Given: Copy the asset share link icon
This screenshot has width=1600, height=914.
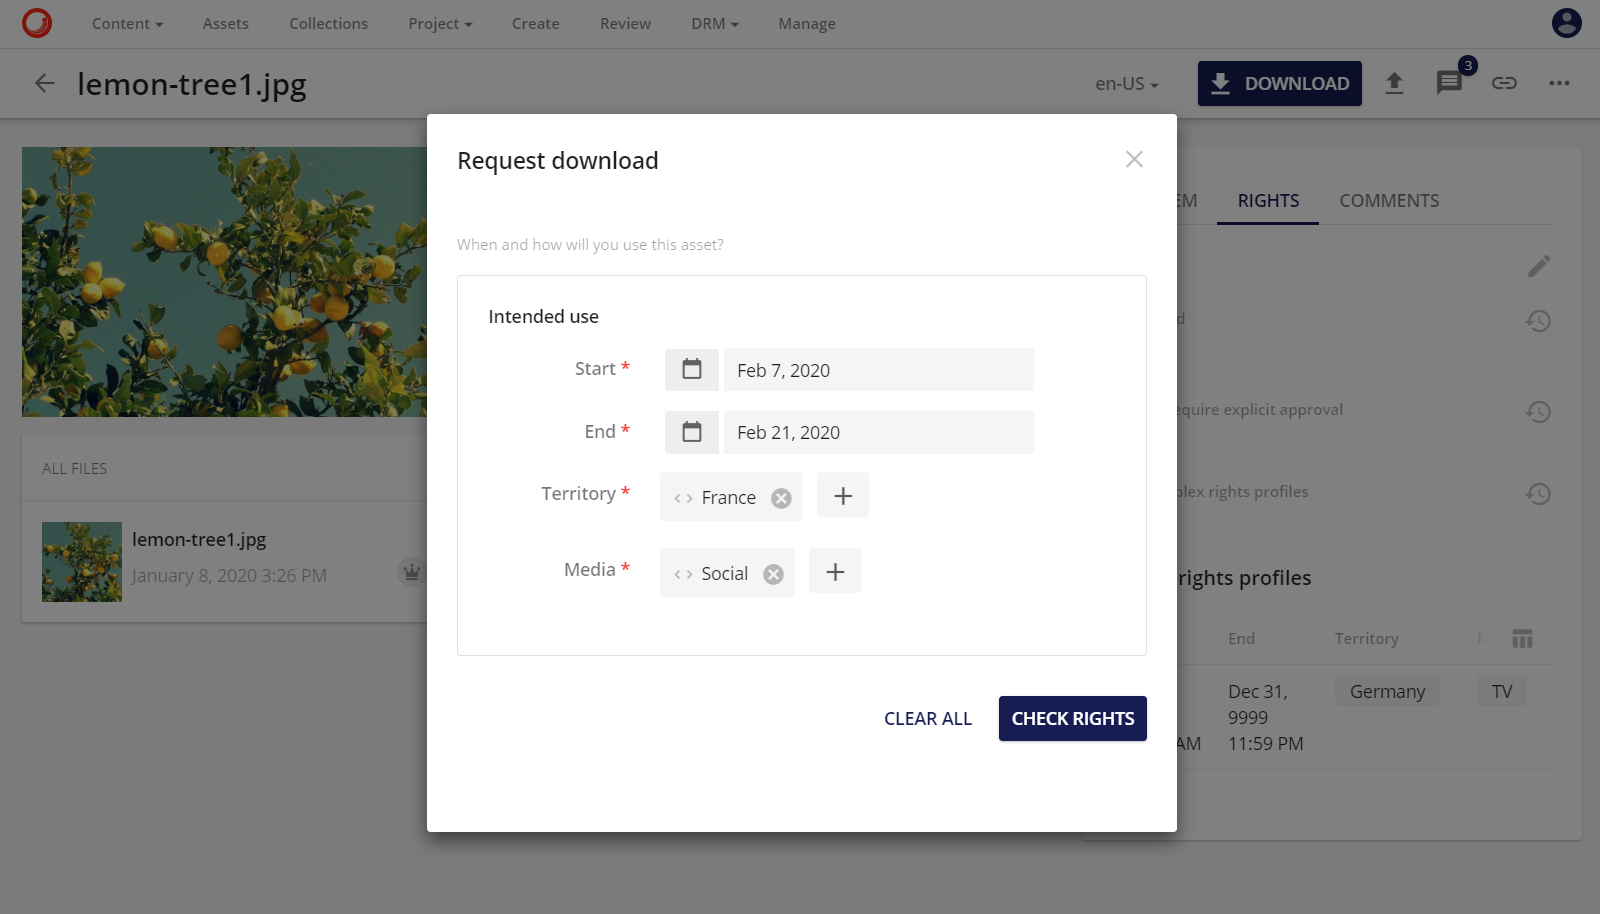Looking at the screenshot, I should pos(1505,84).
